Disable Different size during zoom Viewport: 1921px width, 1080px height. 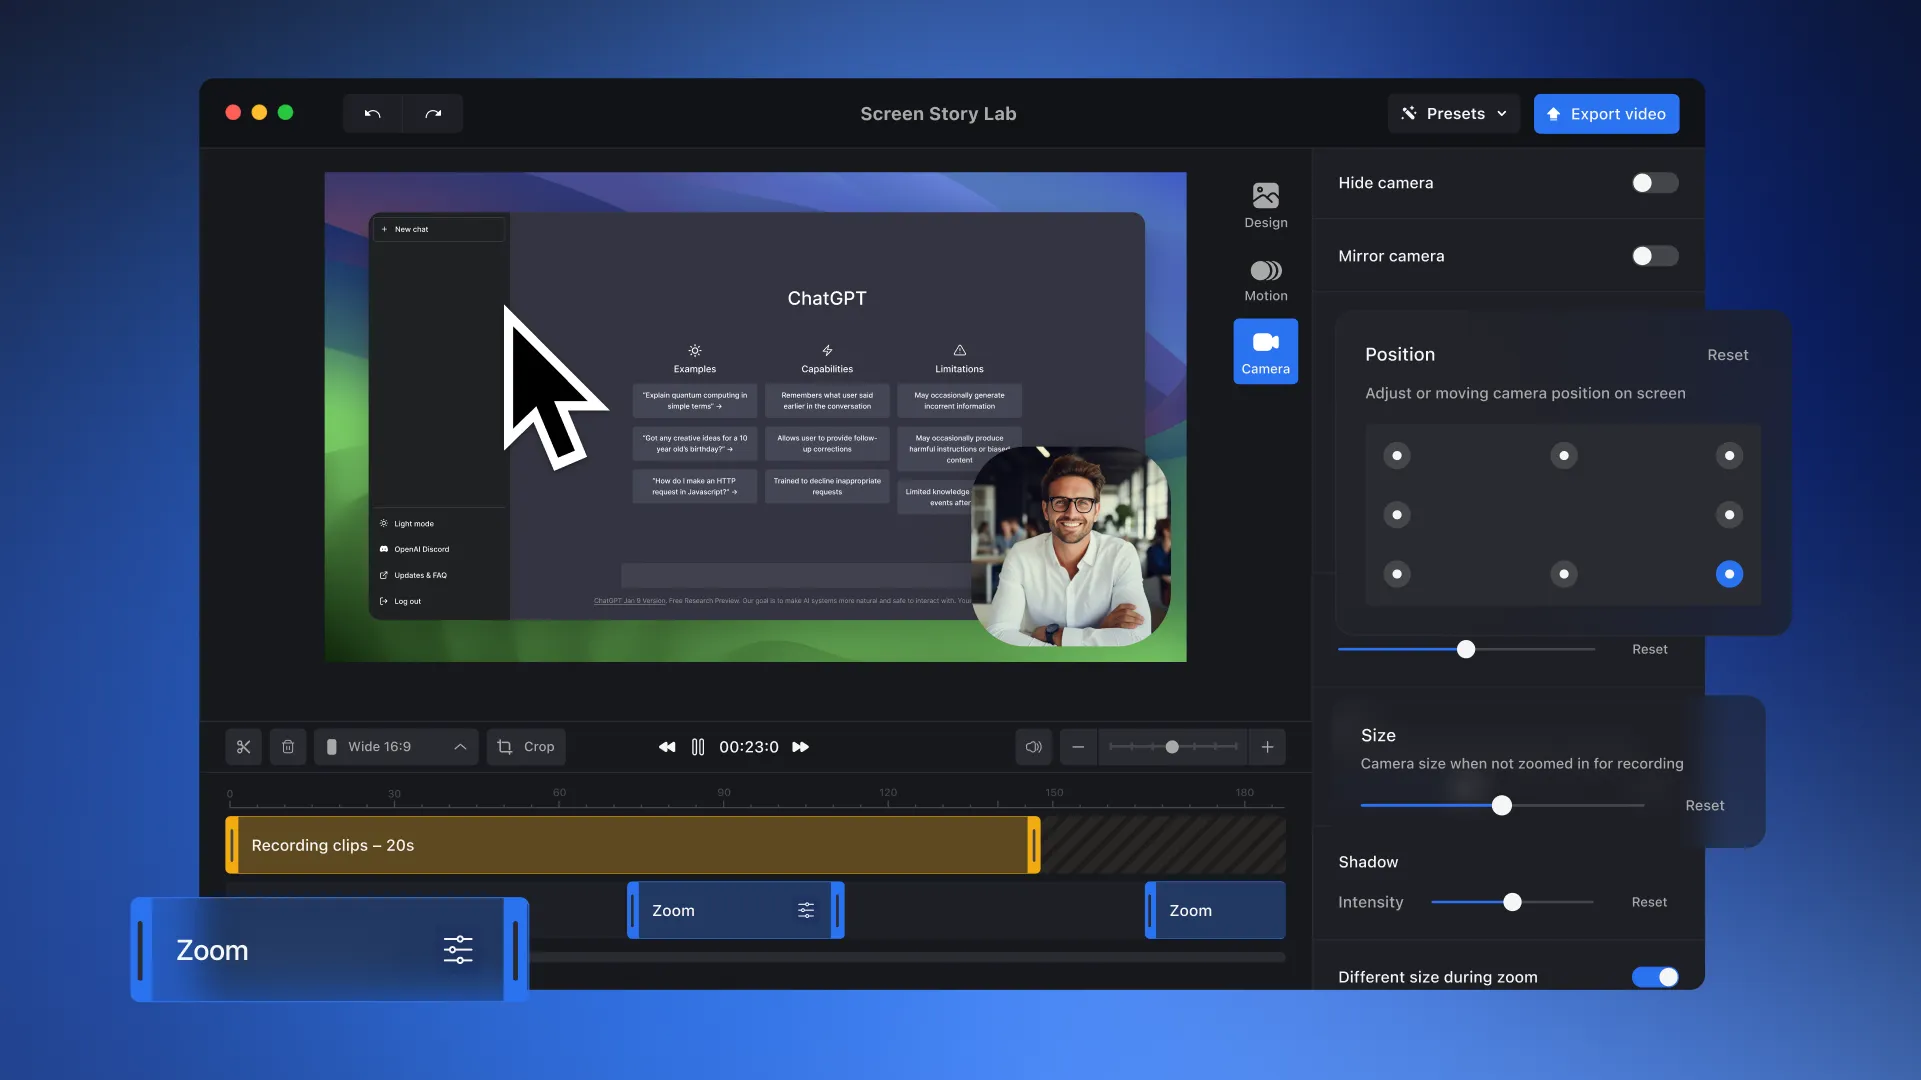pos(1654,977)
